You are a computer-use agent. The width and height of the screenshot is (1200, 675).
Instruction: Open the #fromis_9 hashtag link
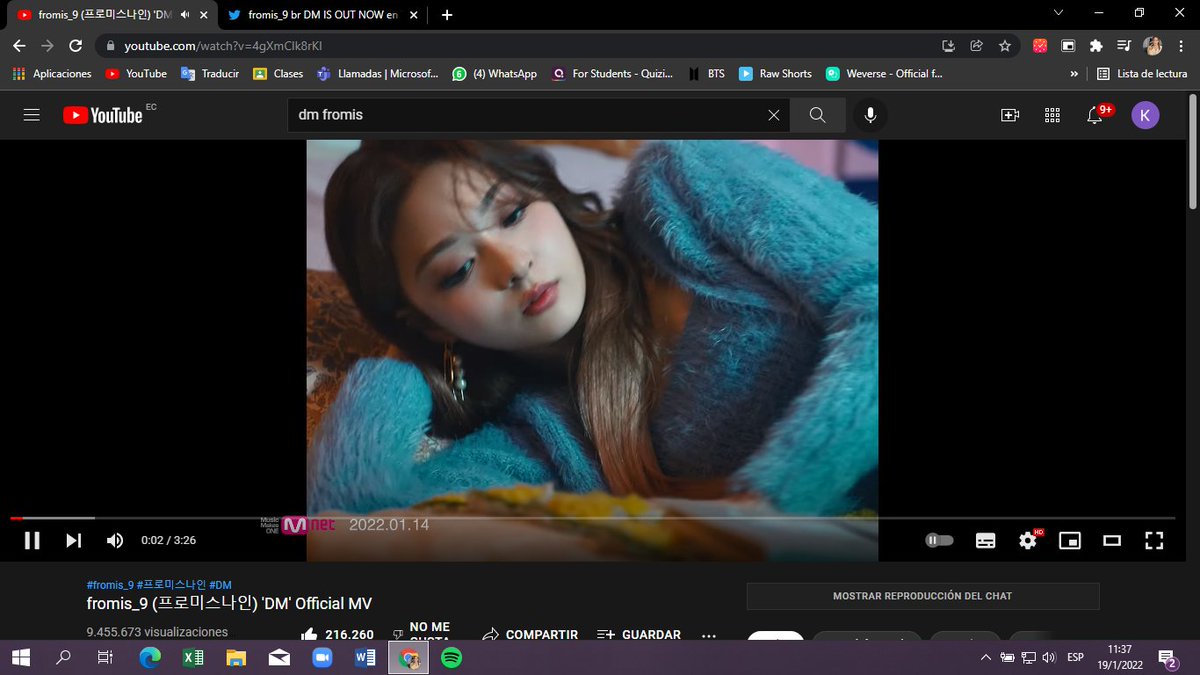110,585
